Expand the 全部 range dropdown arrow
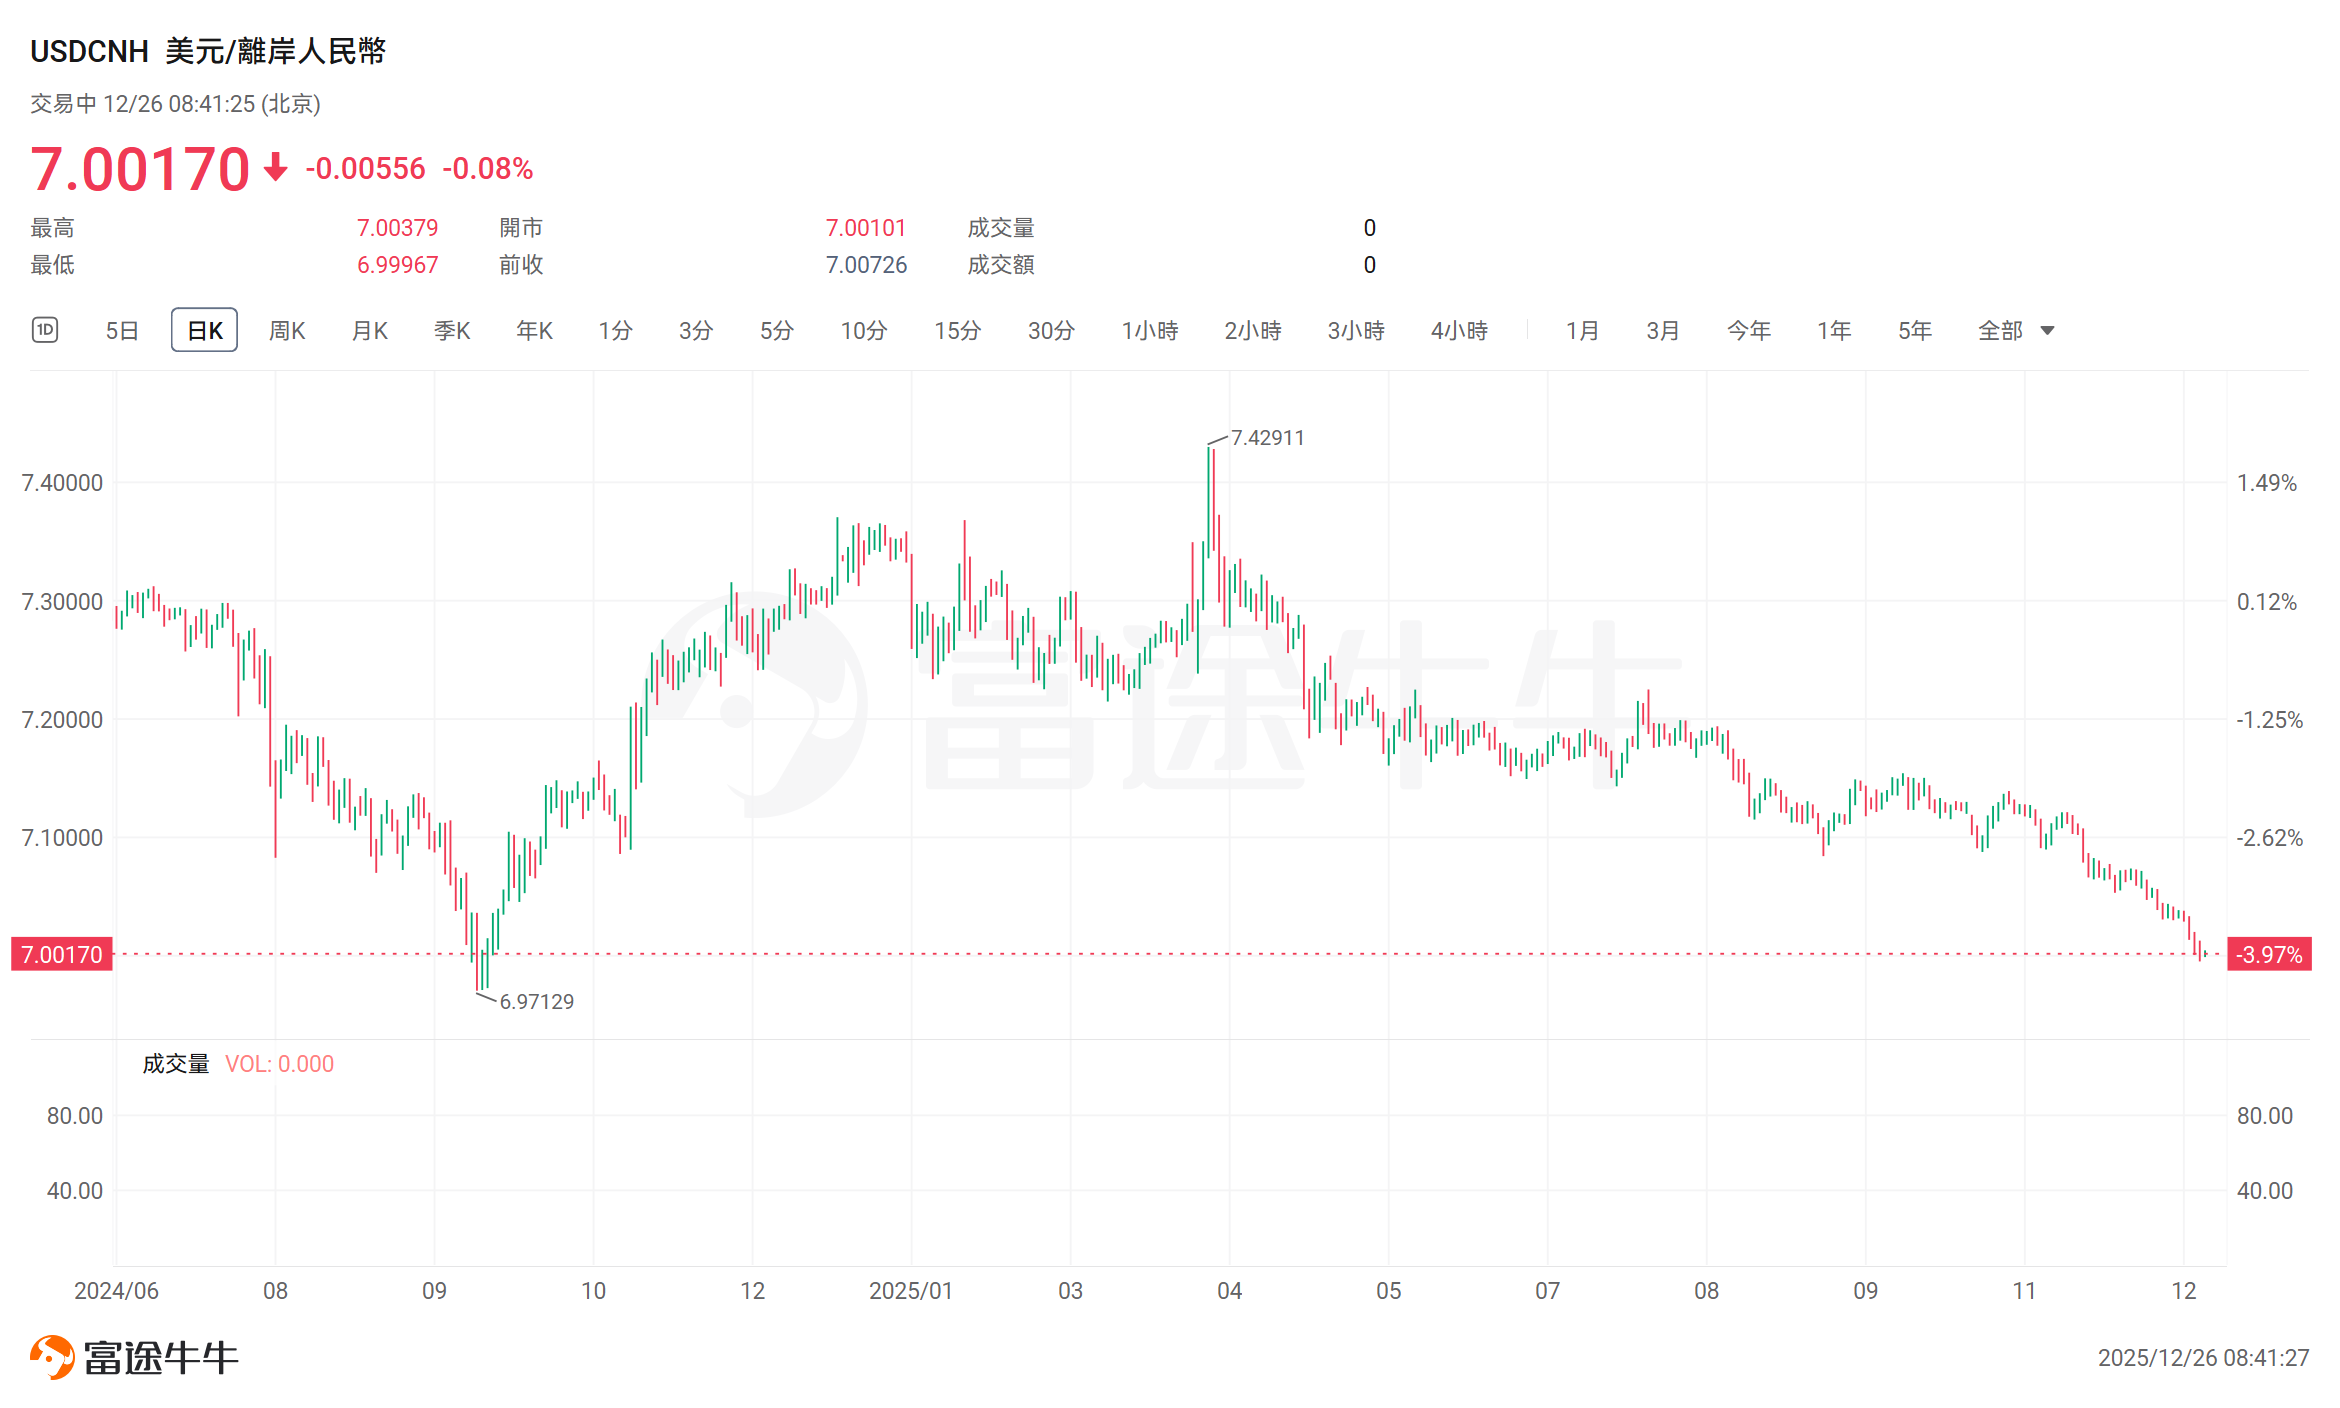The image size is (2340, 1408). (x=2047, y=331)
